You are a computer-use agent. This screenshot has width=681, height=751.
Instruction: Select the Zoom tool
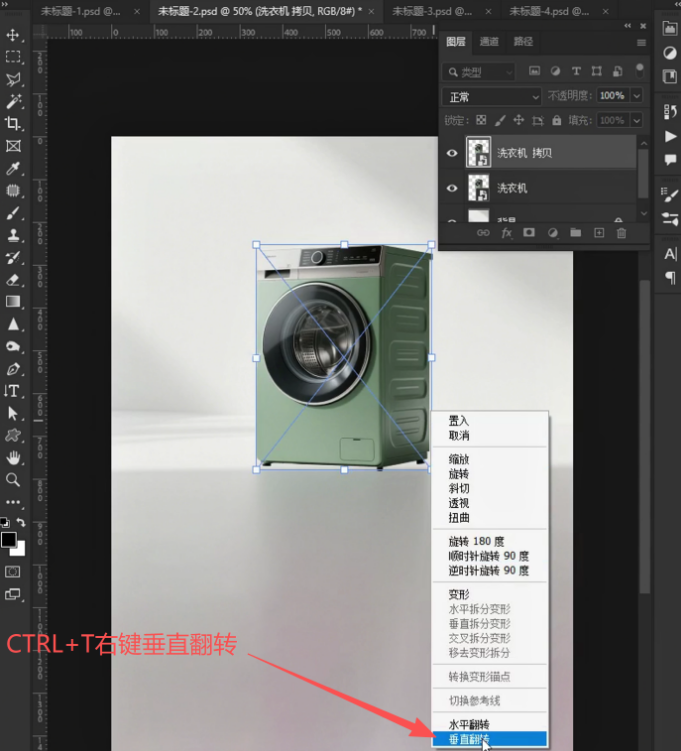tap(13, 479)
